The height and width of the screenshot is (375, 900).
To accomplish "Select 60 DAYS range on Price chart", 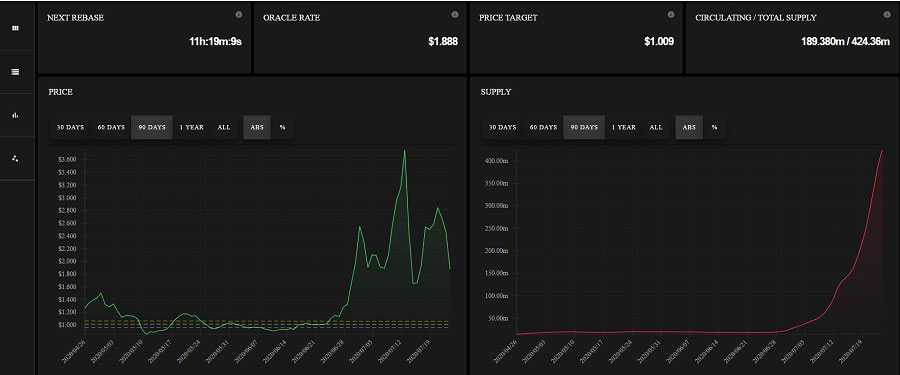I will [x=111, y=127].
